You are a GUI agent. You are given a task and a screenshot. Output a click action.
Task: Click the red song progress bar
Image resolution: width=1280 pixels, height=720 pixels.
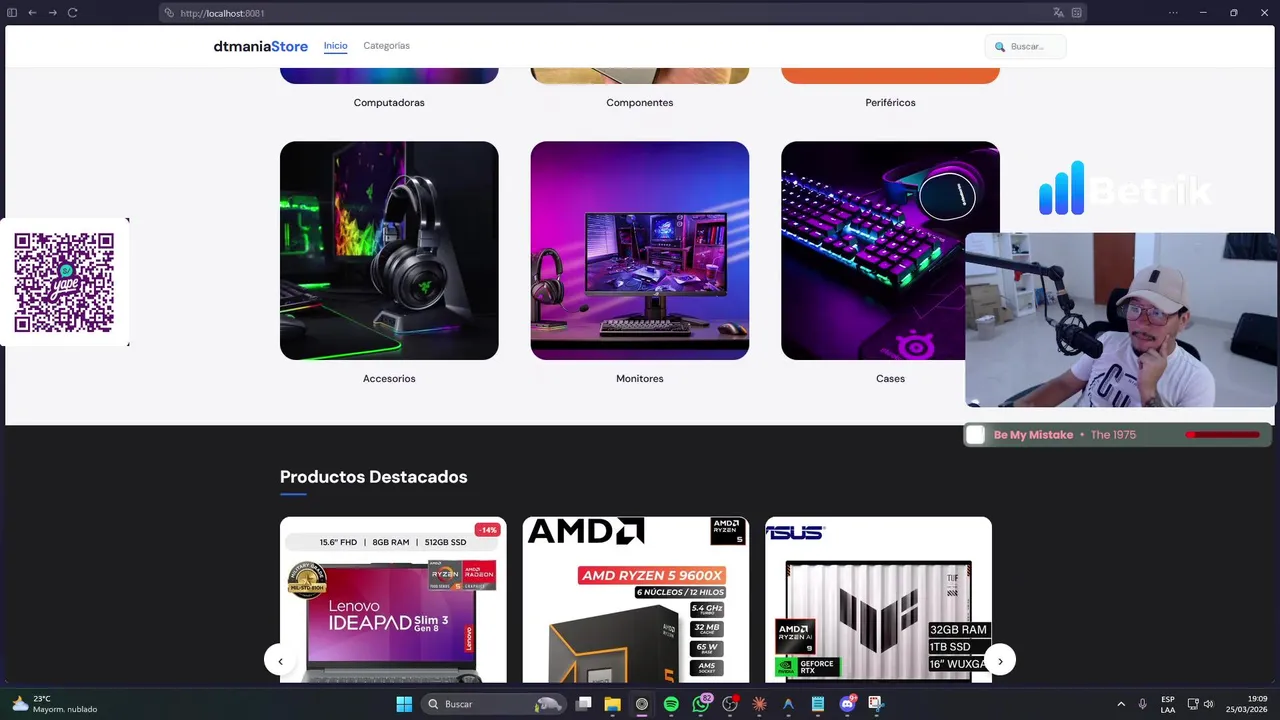pyautogui.click(x=1222, y=435)
